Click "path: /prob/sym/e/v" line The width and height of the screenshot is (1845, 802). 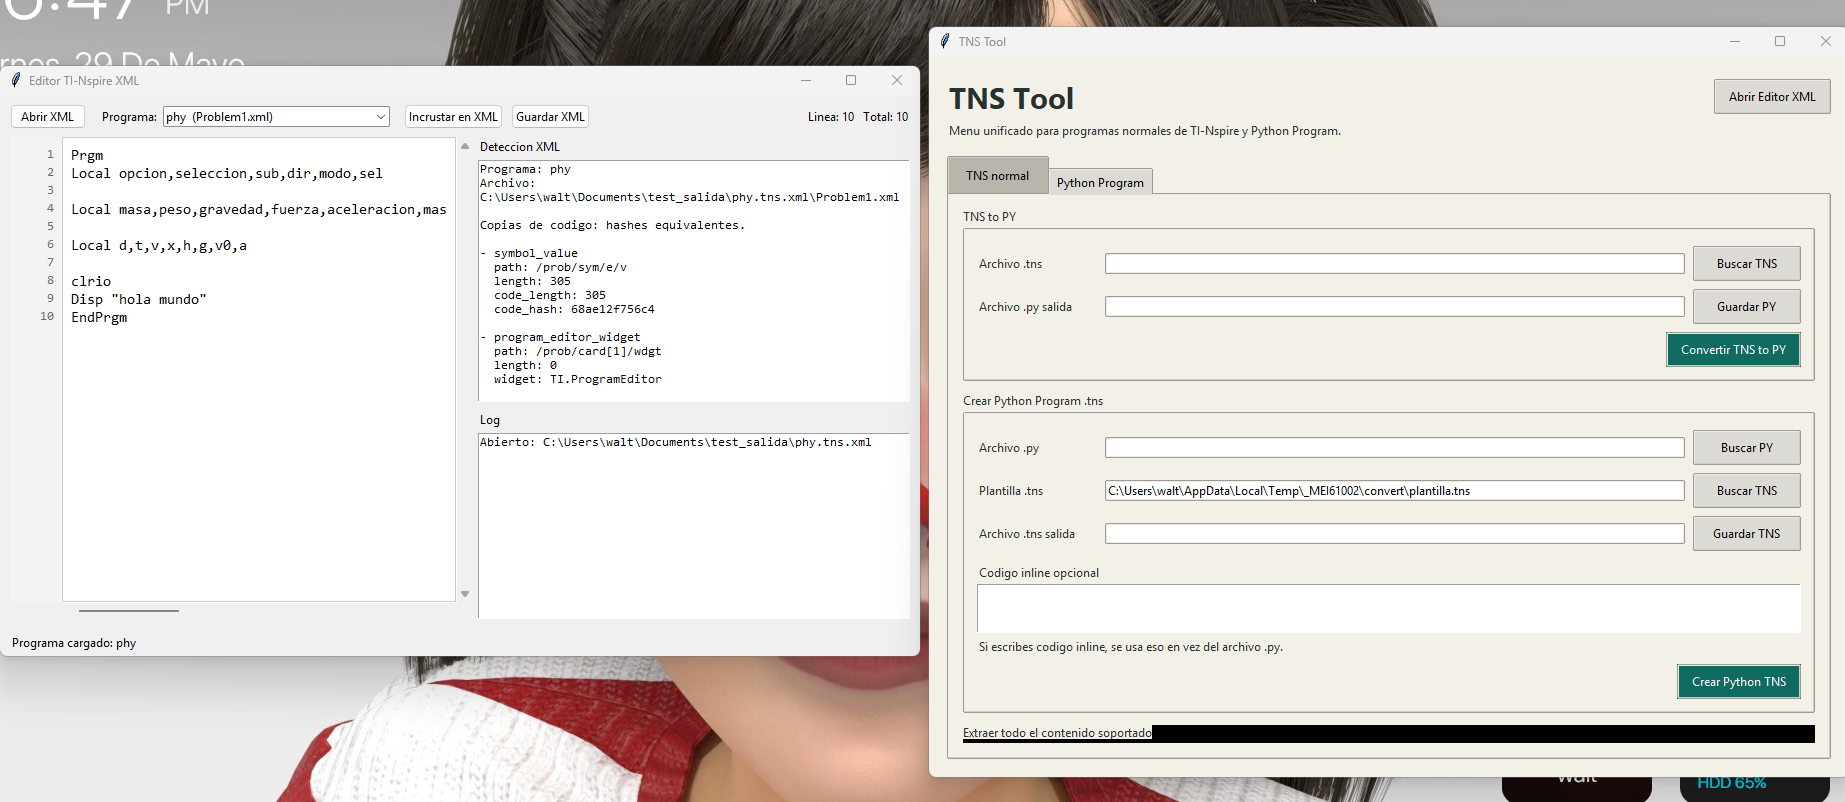[560, 267]
